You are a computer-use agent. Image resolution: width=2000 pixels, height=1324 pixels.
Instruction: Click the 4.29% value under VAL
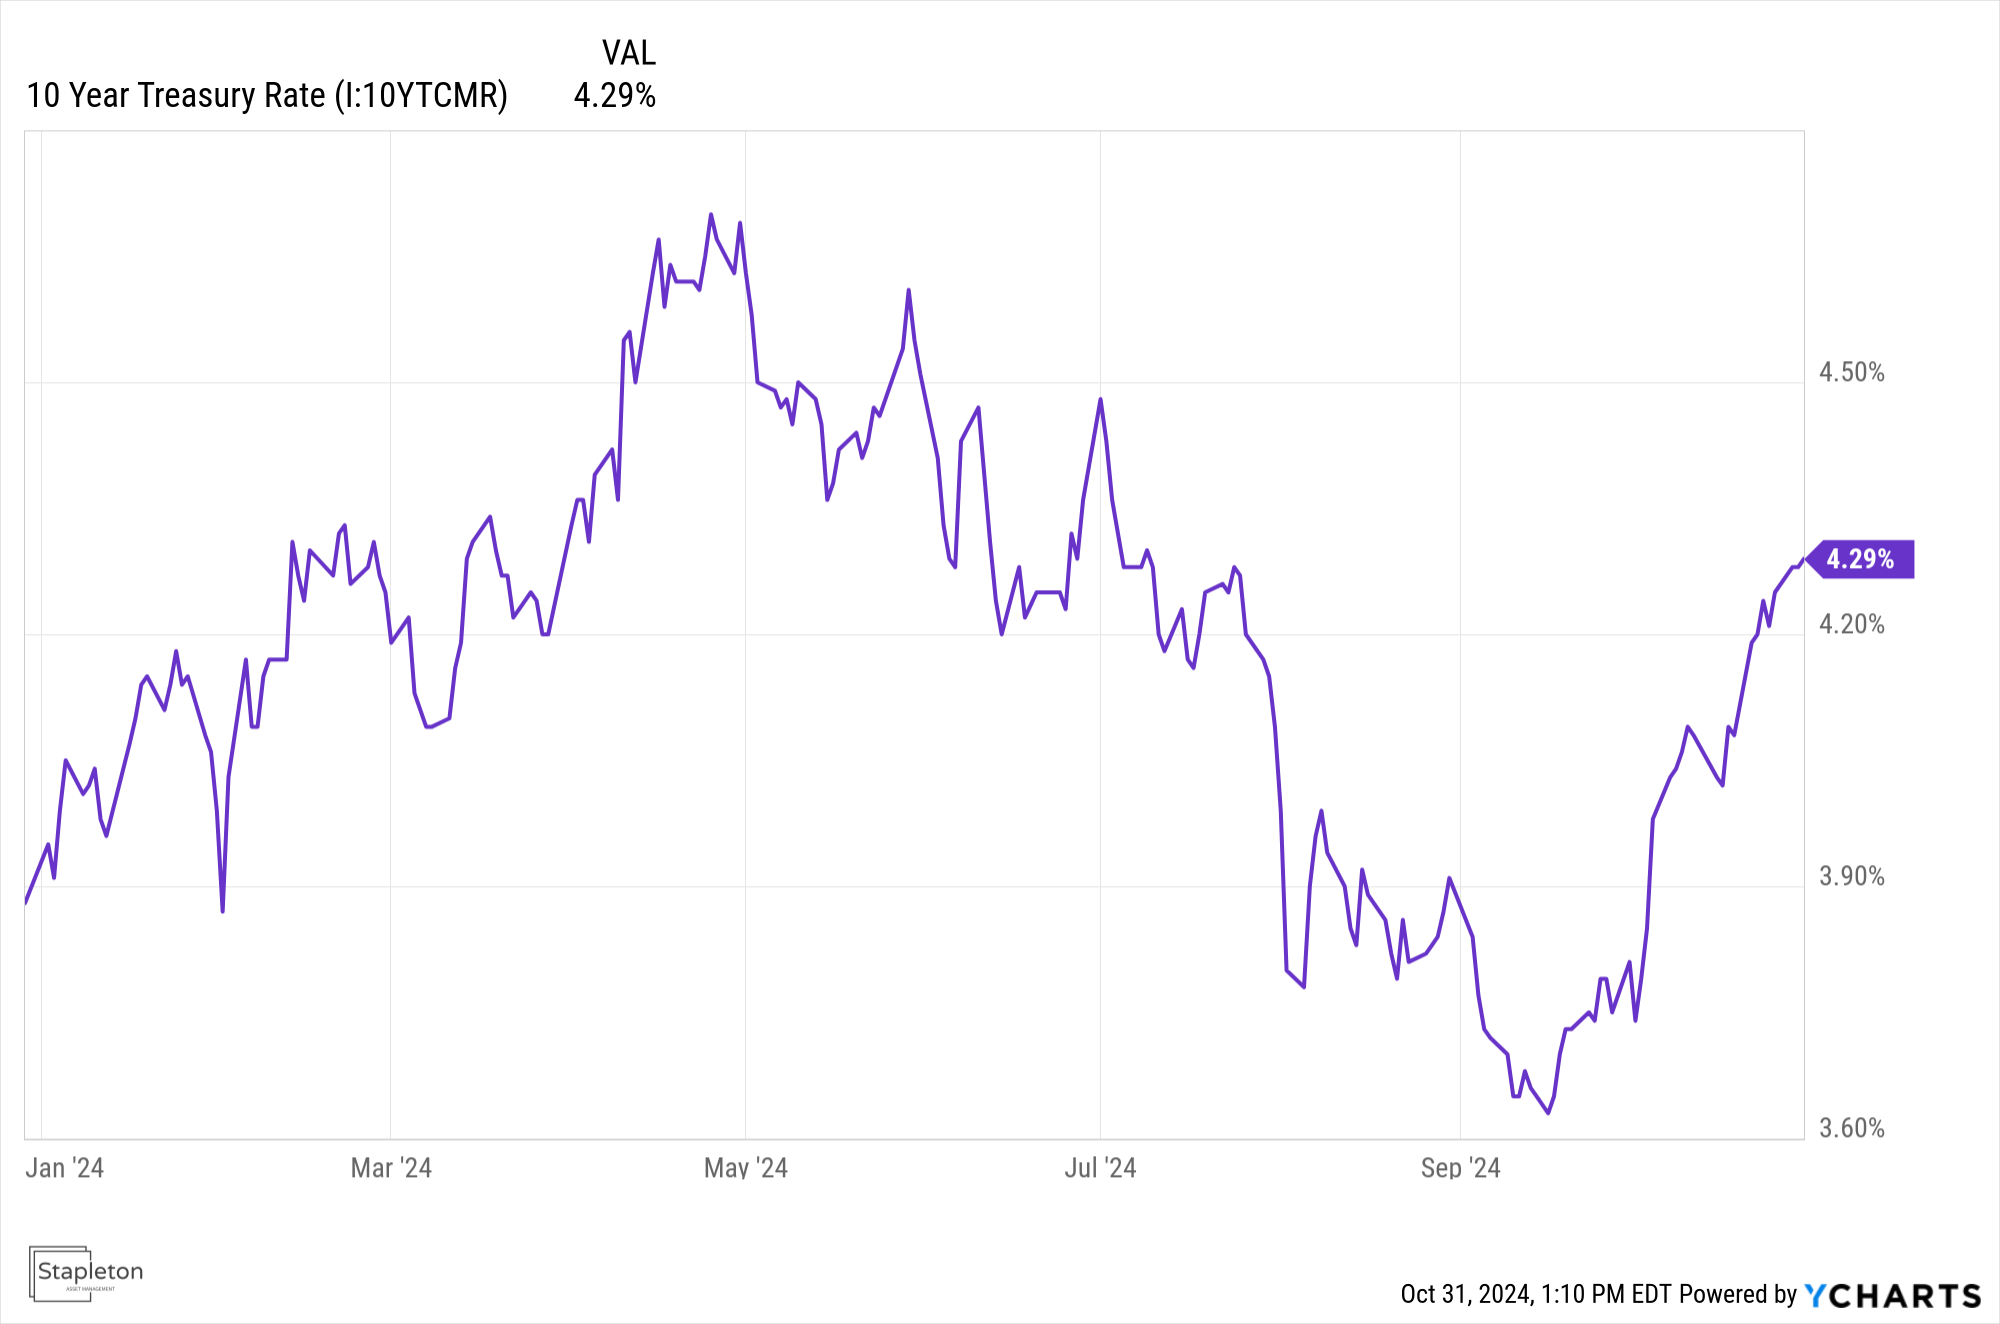tap(614, 96)
